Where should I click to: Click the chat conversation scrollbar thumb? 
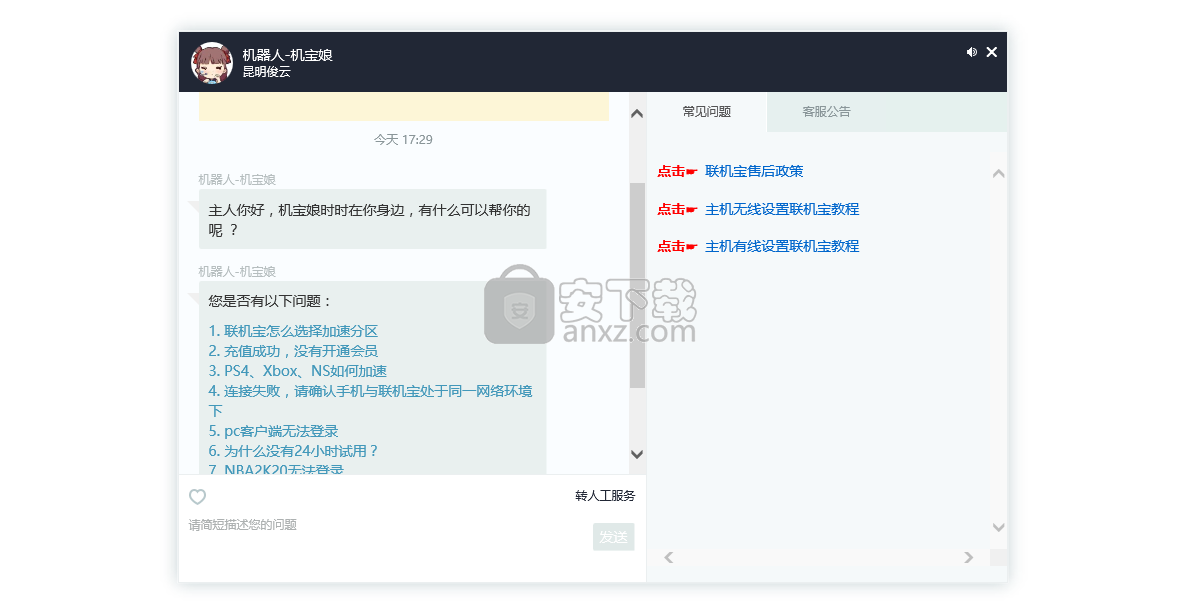tap(637, 285)
